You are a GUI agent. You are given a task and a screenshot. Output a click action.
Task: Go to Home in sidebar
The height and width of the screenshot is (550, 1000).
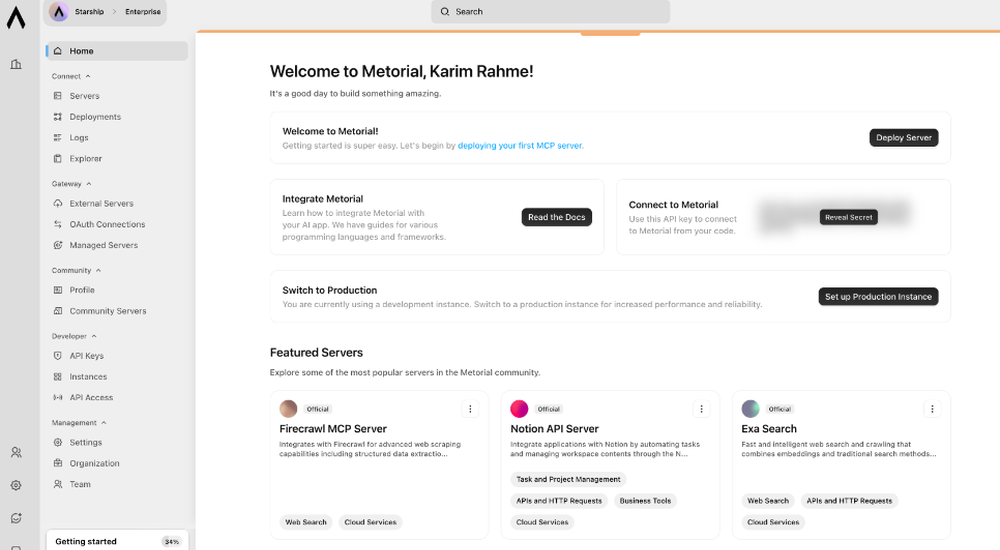click(x=117, y=51)
